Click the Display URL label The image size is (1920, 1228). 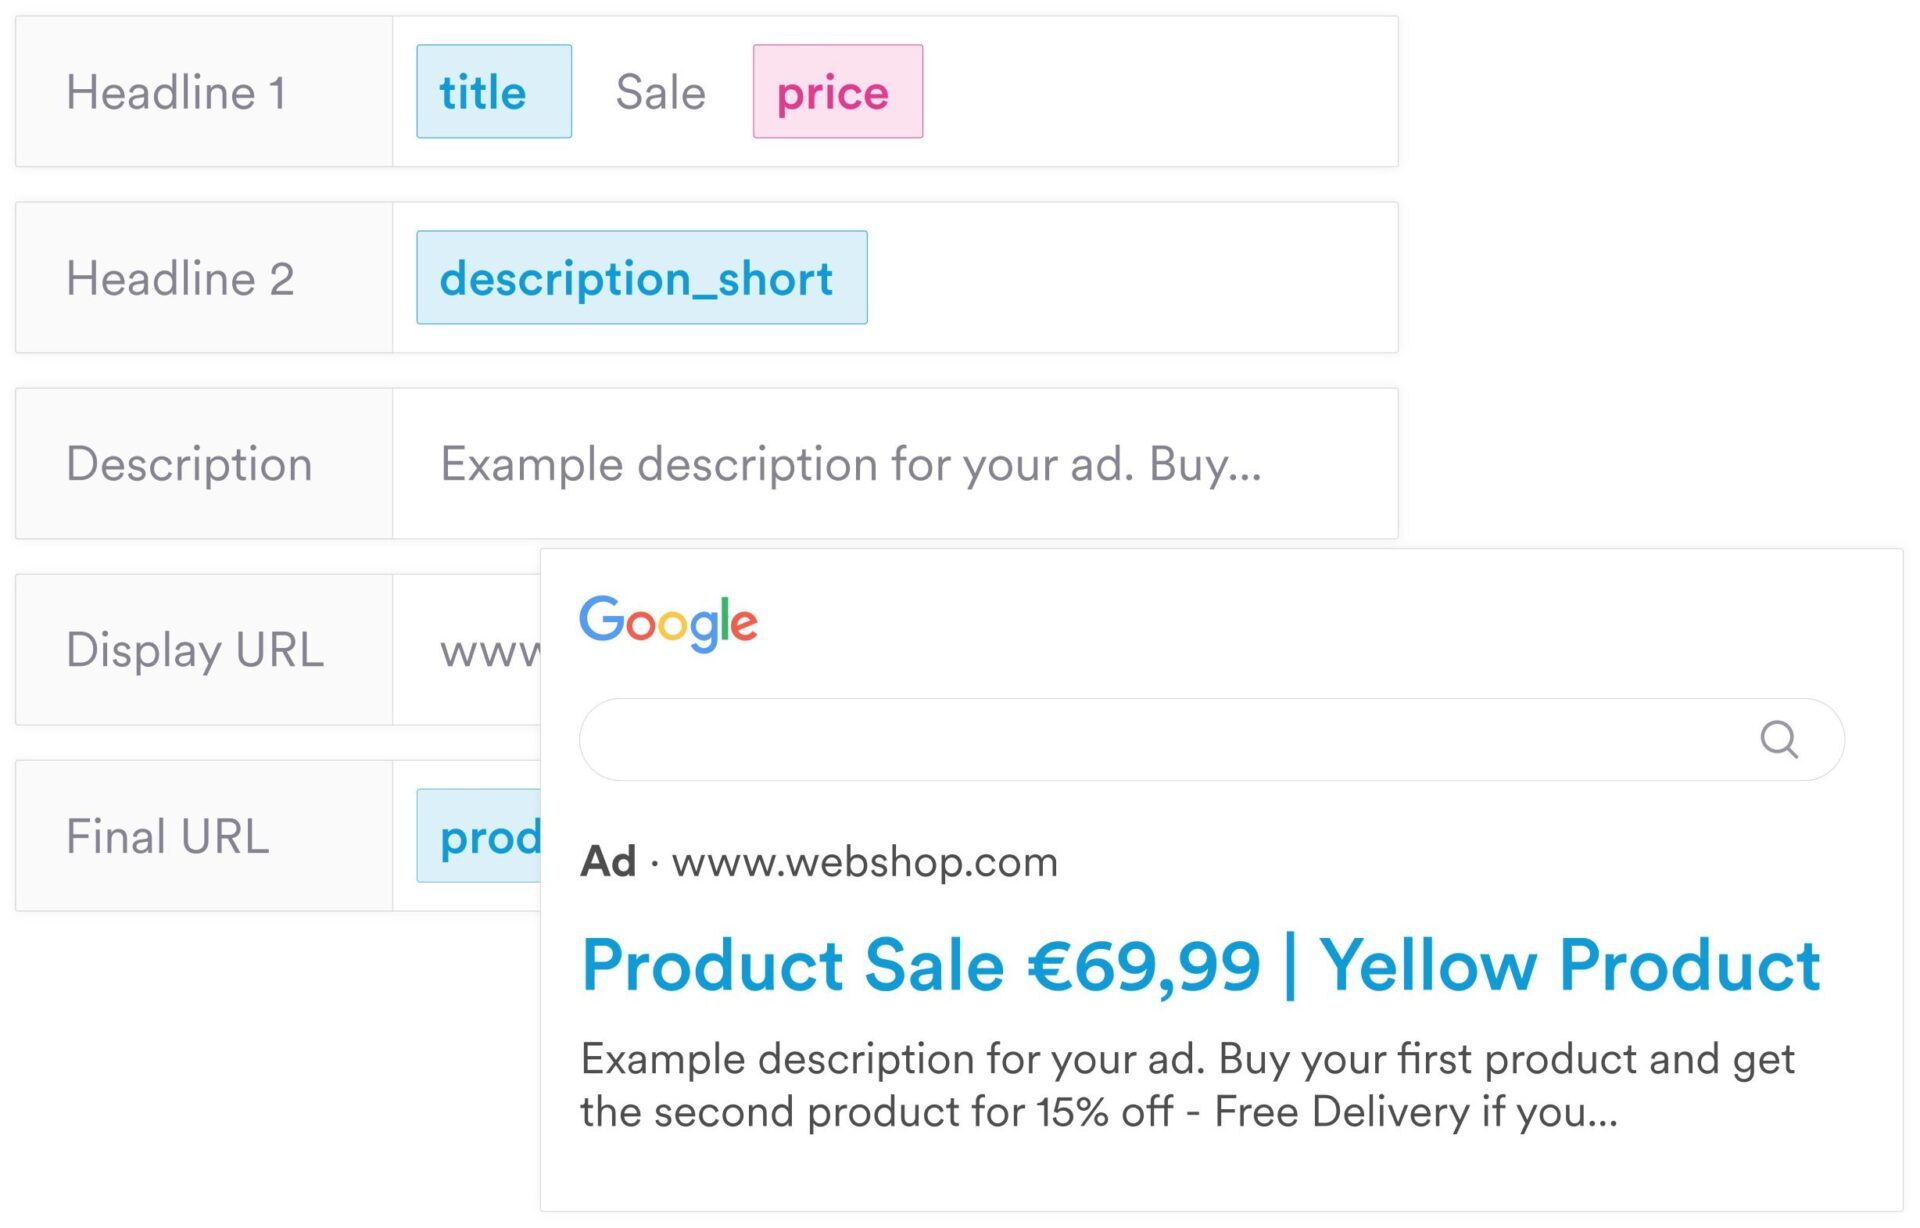[195, 650]
